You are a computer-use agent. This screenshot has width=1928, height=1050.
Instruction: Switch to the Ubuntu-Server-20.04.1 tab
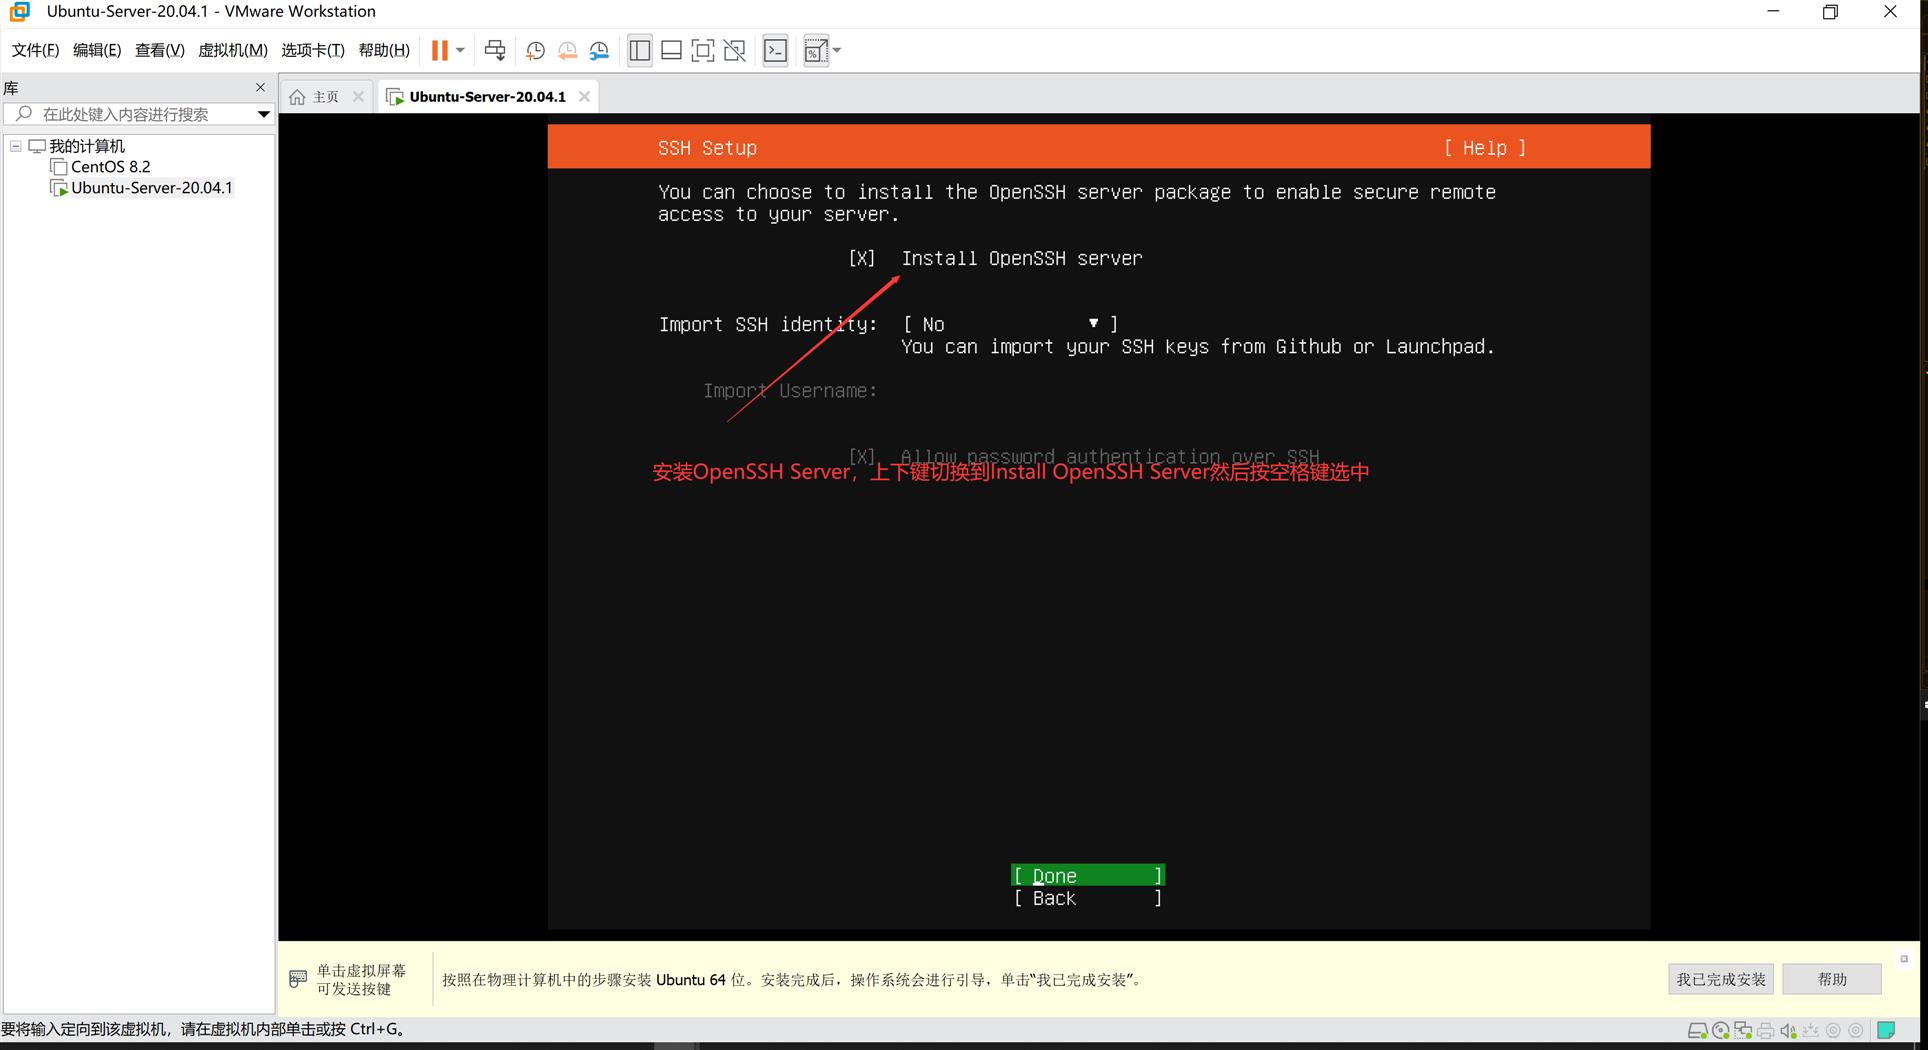pos(487,97)
